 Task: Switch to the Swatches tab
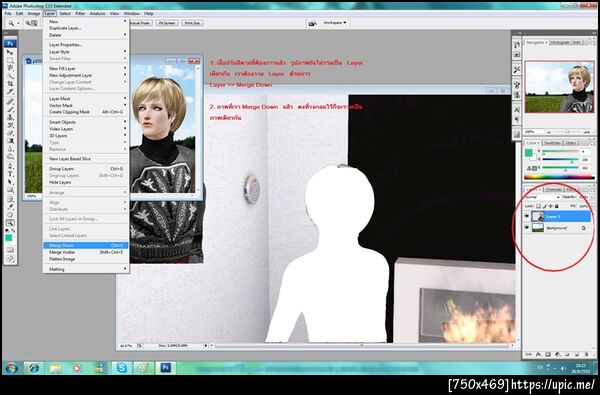[552, 143]
